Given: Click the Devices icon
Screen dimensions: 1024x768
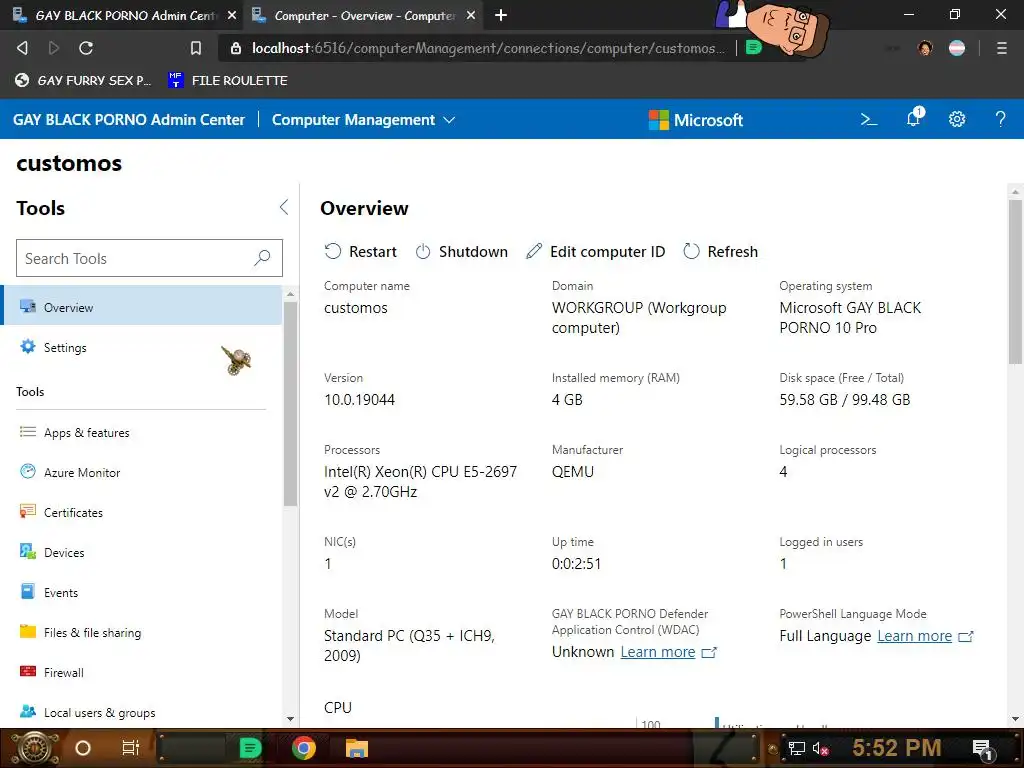Looking at the screenshot, I should click(x=27, y=551).
